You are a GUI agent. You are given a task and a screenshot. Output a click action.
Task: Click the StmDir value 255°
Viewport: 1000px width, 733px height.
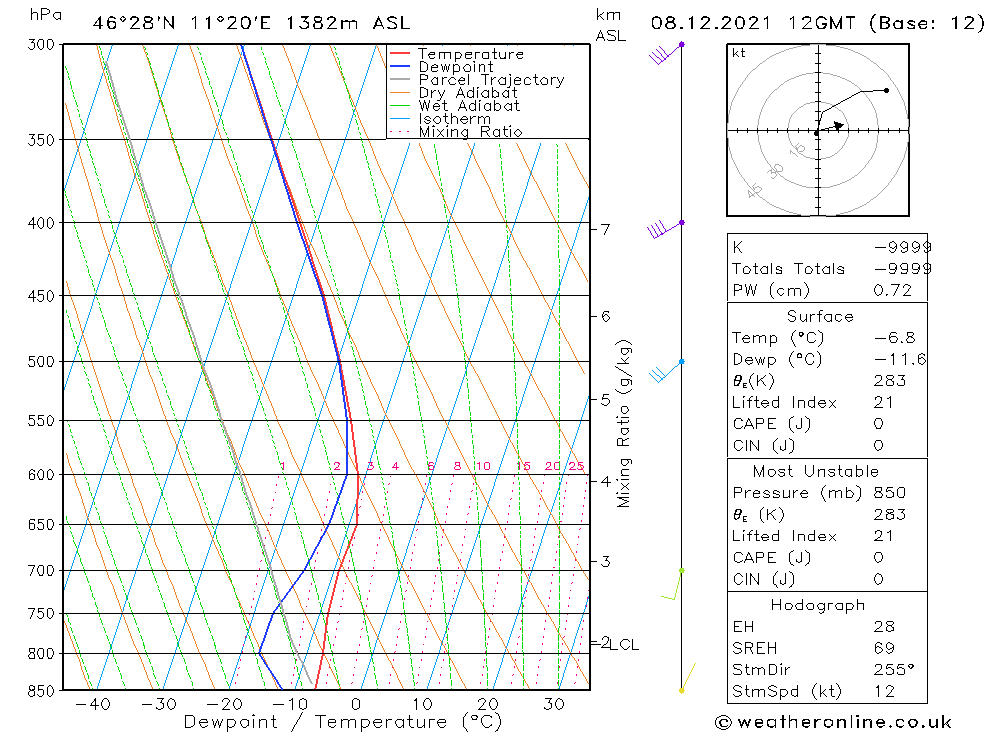(893, 670)
